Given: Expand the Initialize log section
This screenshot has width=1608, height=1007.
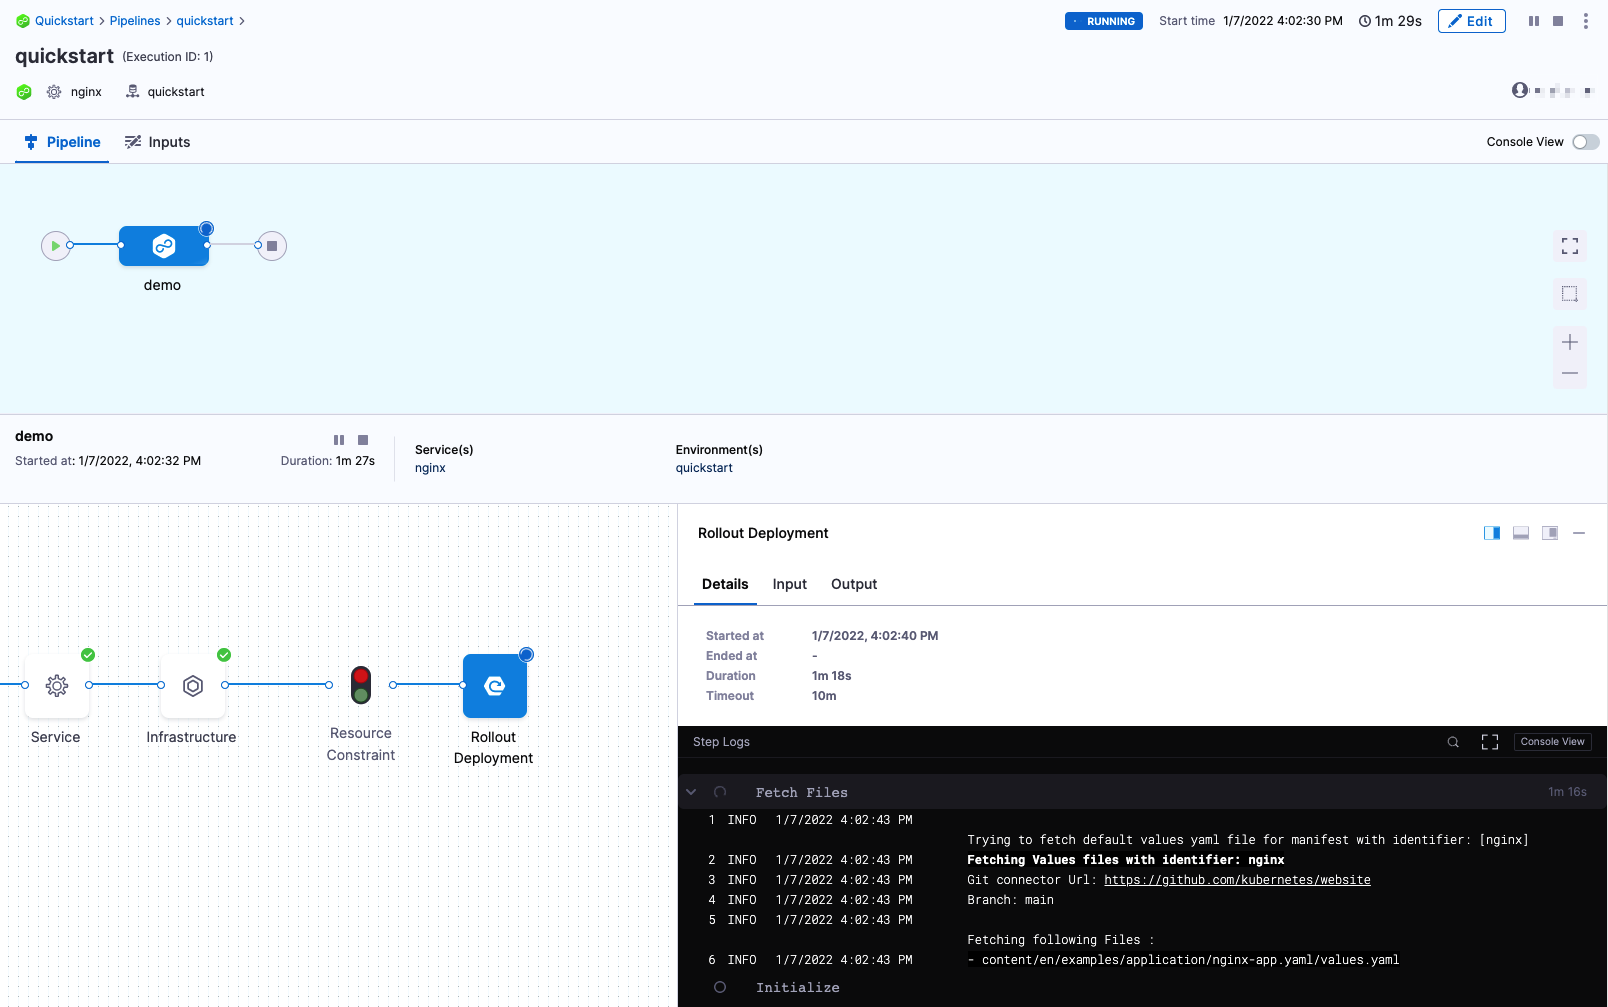Looking at the screenshot, I should [x=797, y=987].
